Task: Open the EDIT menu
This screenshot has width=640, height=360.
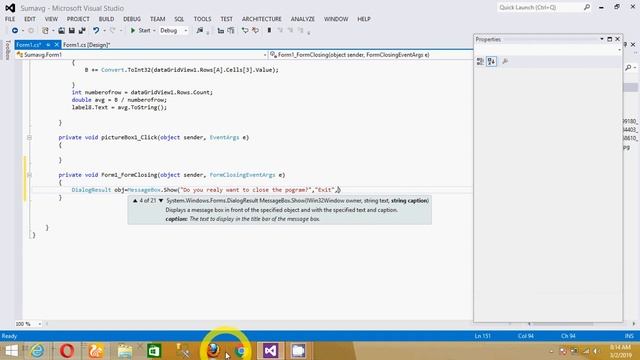Action: tap(30, 19)
